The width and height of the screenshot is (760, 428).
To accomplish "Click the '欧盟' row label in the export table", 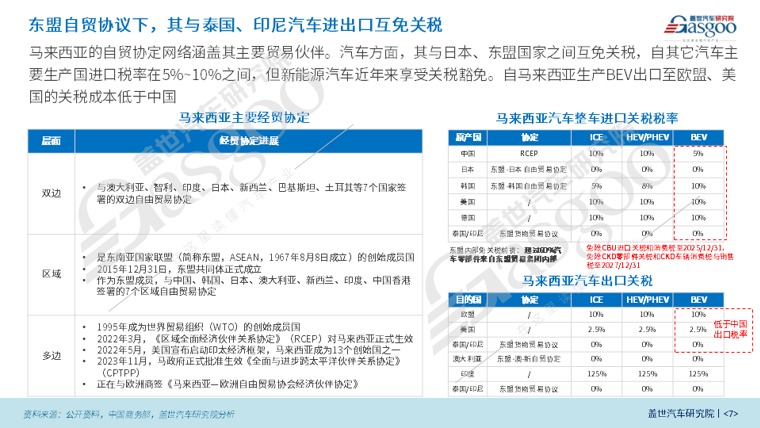I will click(x=468, y=315).
